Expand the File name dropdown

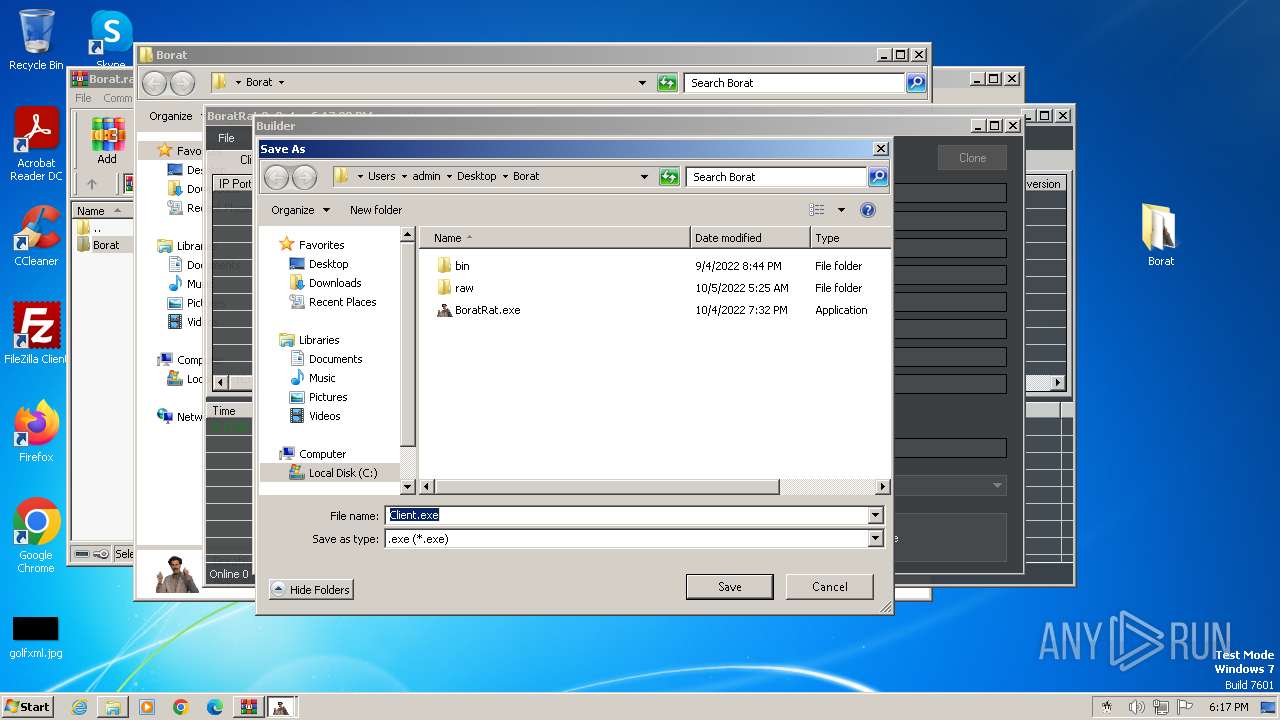[x=876, y=515]
